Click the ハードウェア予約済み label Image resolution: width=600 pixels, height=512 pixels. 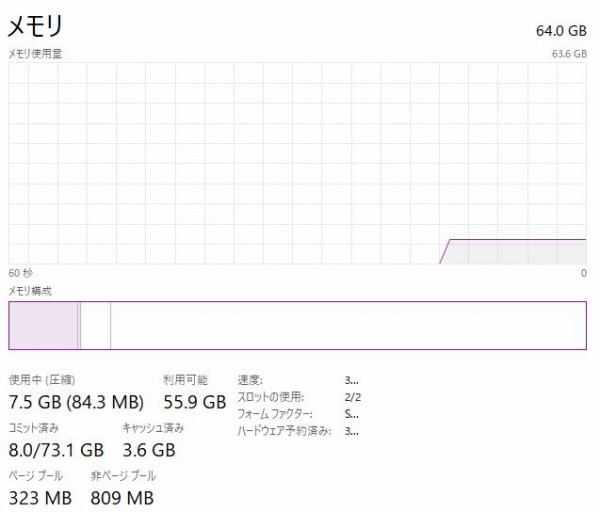[x=283, y=431]
